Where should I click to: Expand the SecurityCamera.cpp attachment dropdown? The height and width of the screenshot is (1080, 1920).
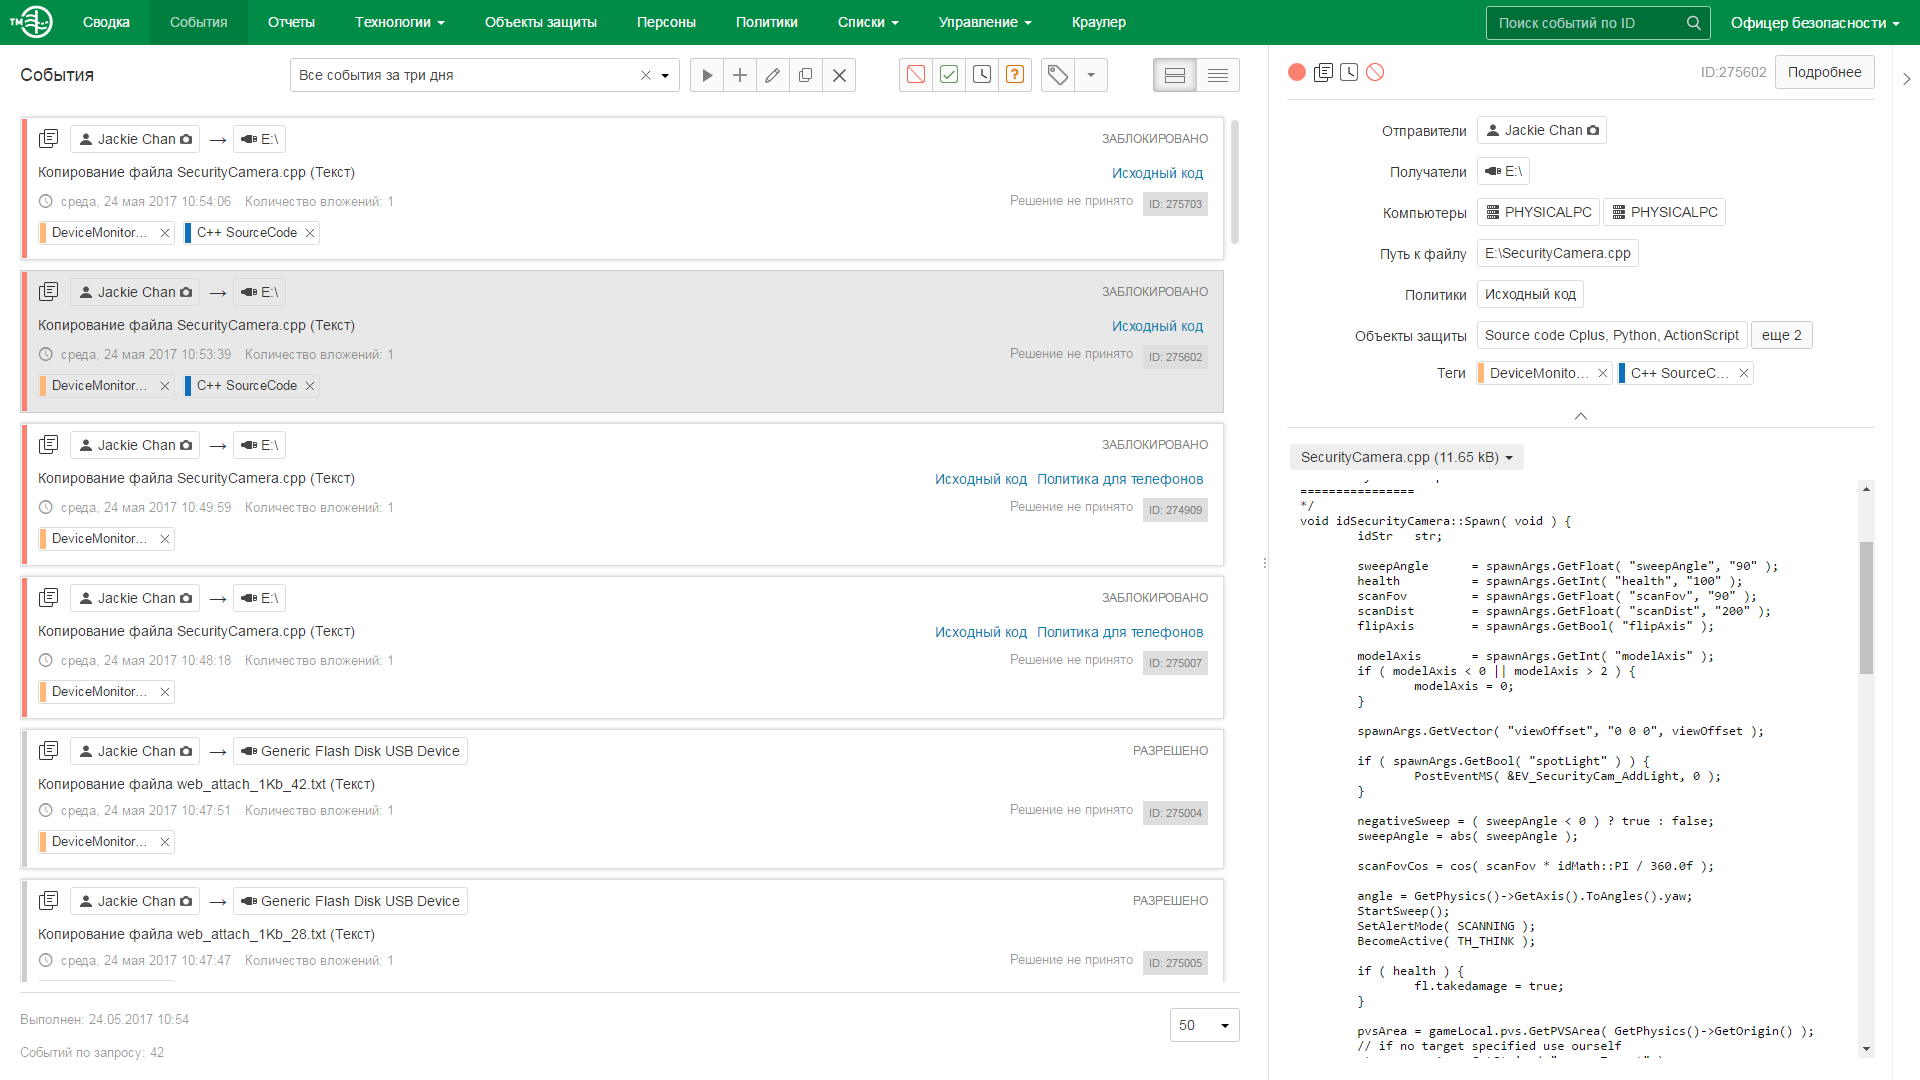(x=1407, y=457)
